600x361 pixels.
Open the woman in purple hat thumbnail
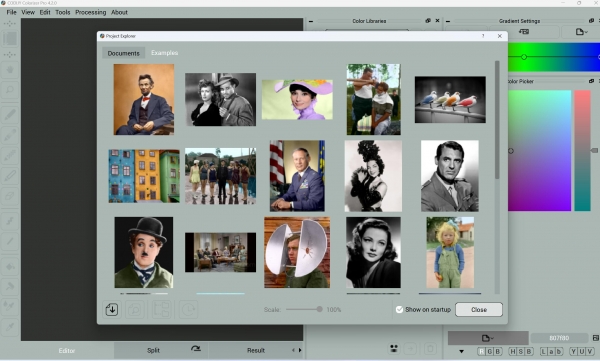(297, 100)
